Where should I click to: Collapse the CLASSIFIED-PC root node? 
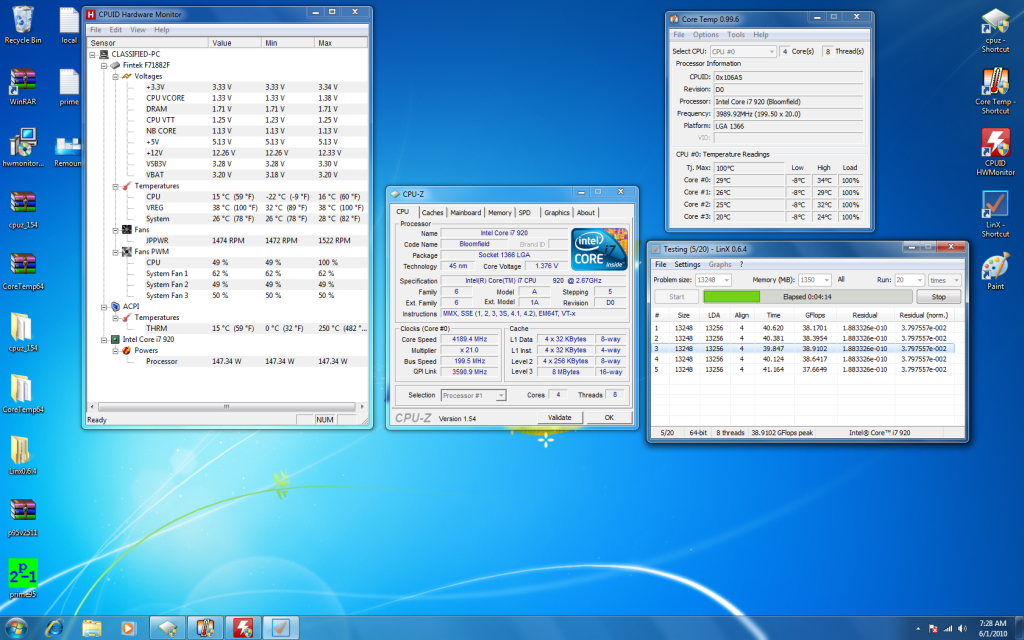point(93,54)
